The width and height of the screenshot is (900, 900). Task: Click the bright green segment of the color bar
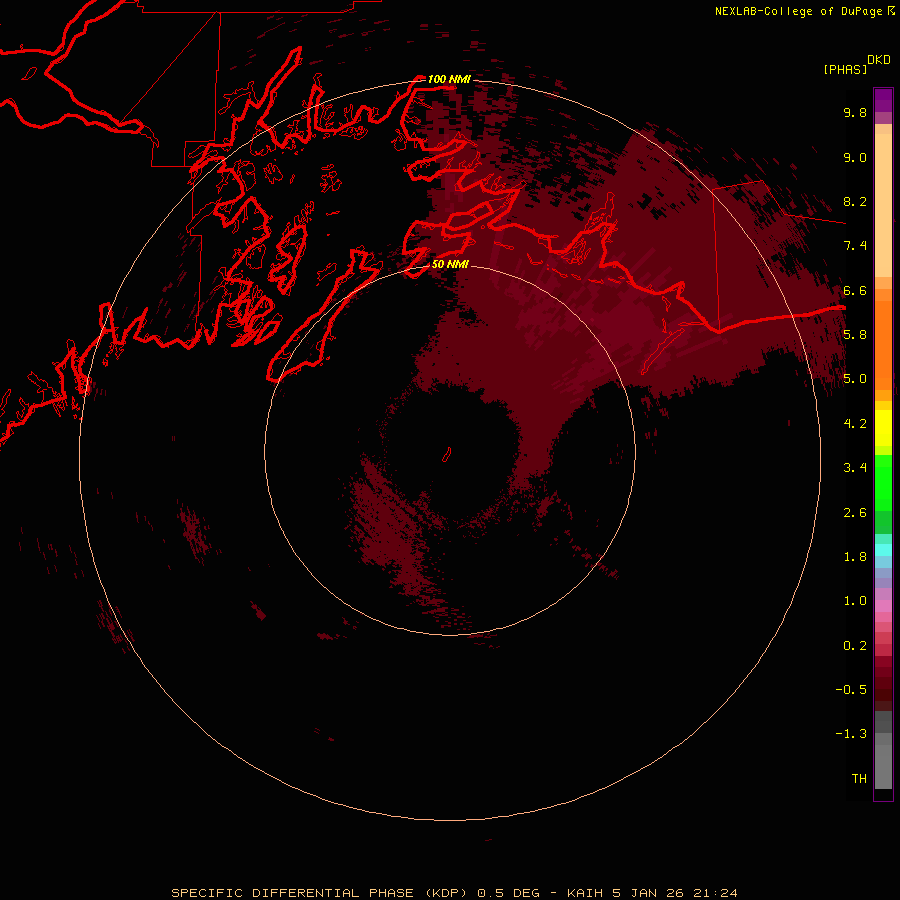point(883,483)
